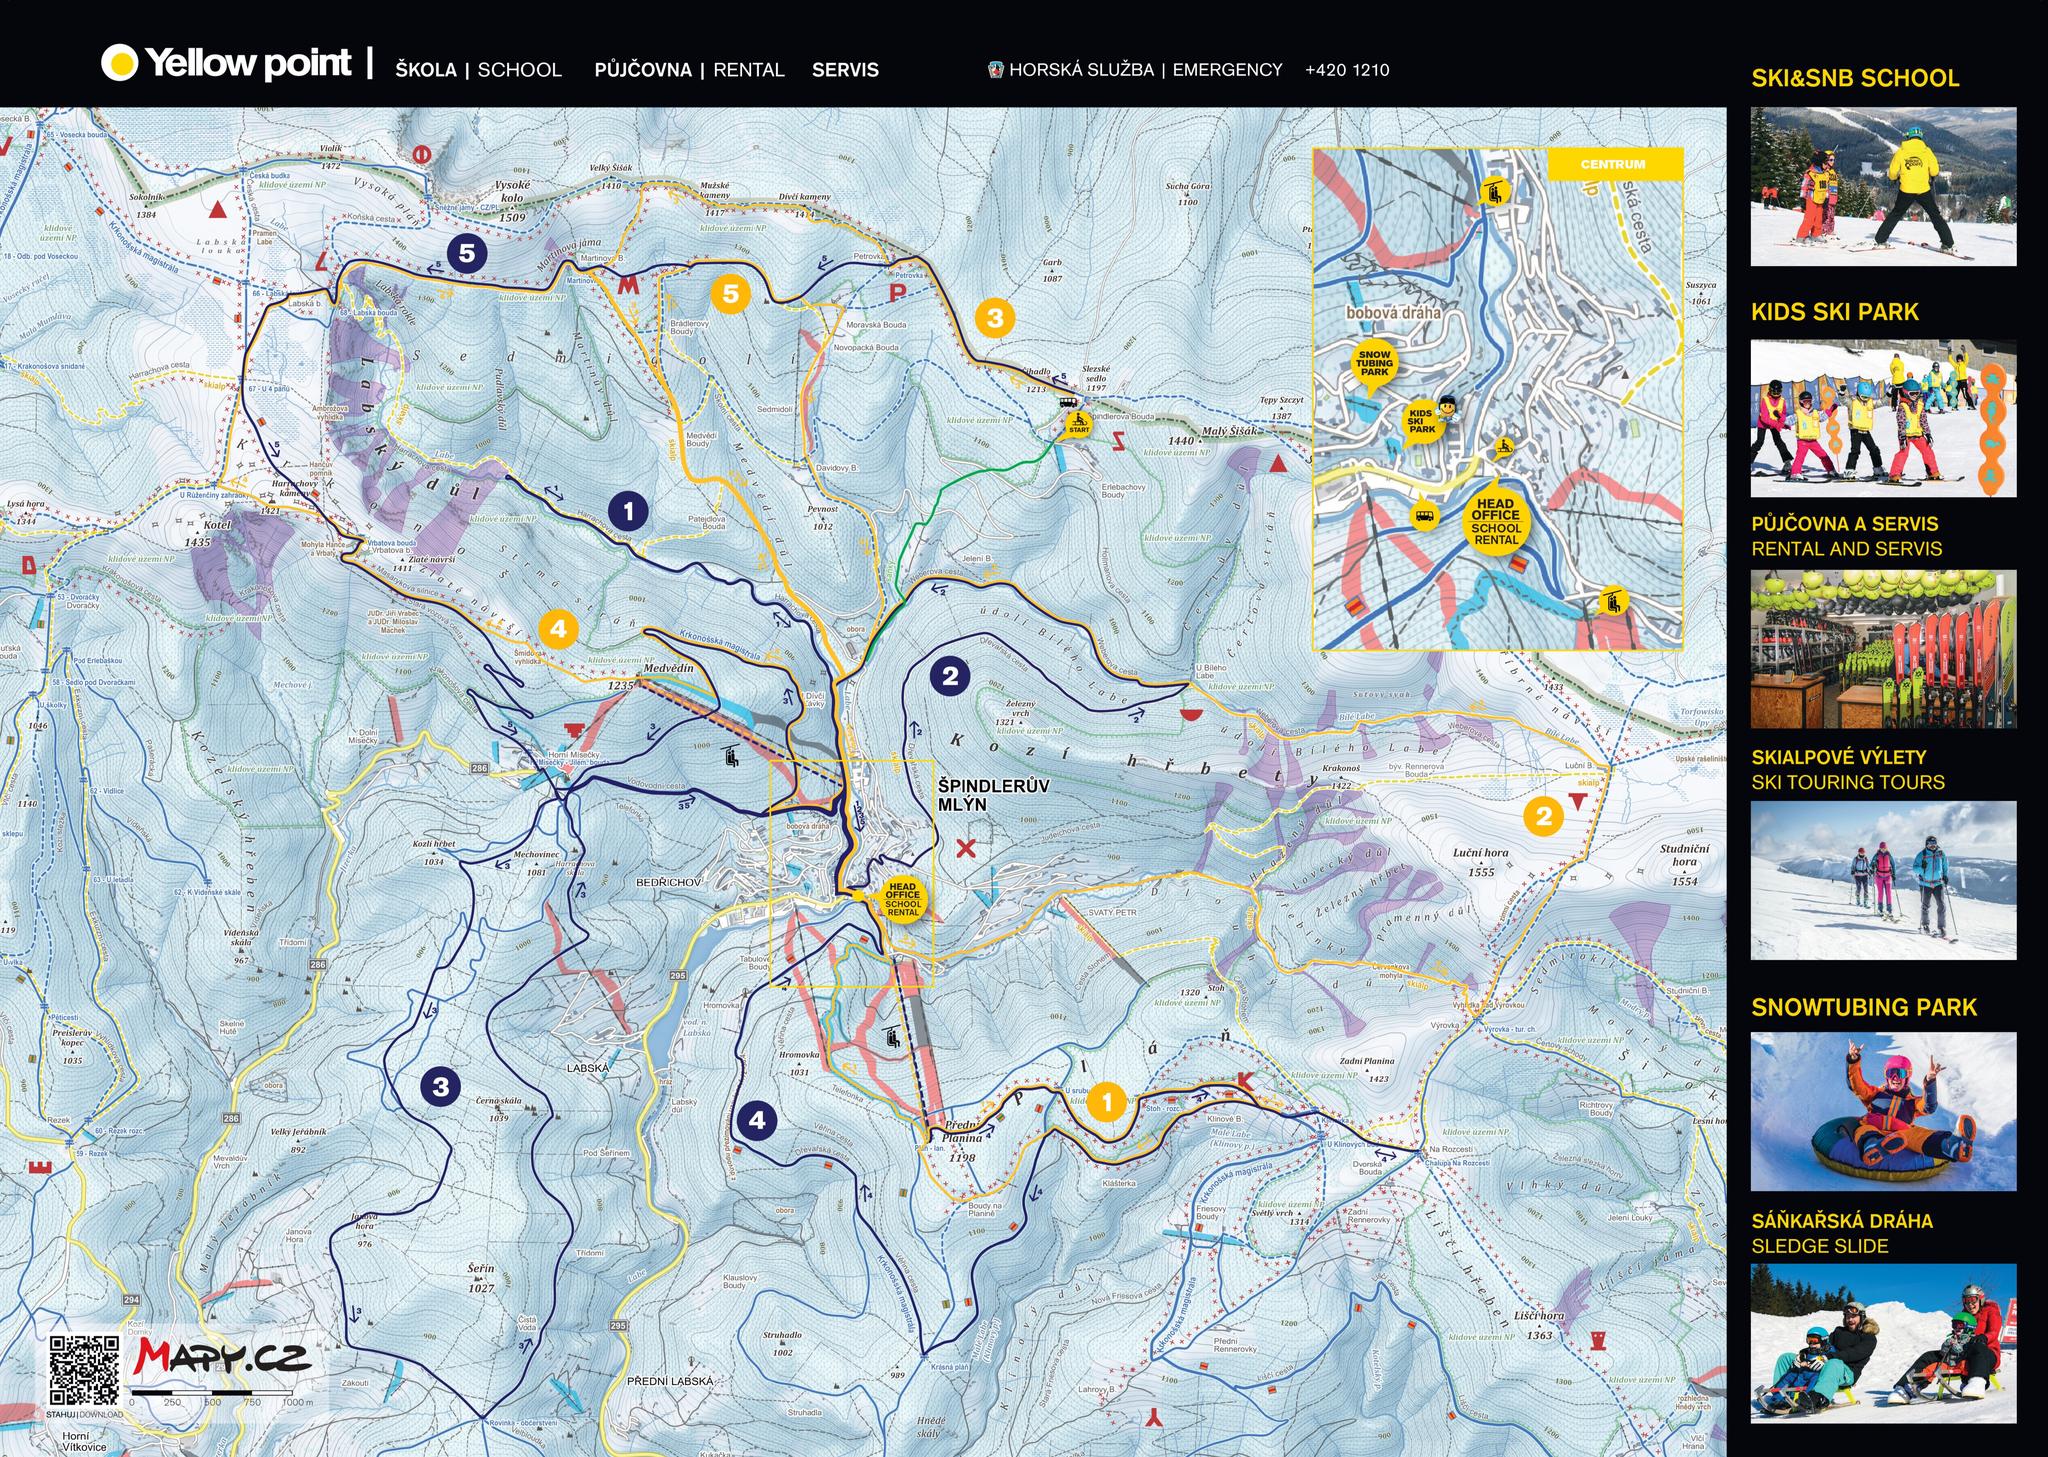The height and width of the screenshot is (1457, 2048).
Task: Open the Ski&SNB School photo
Action: point(1883,187)
